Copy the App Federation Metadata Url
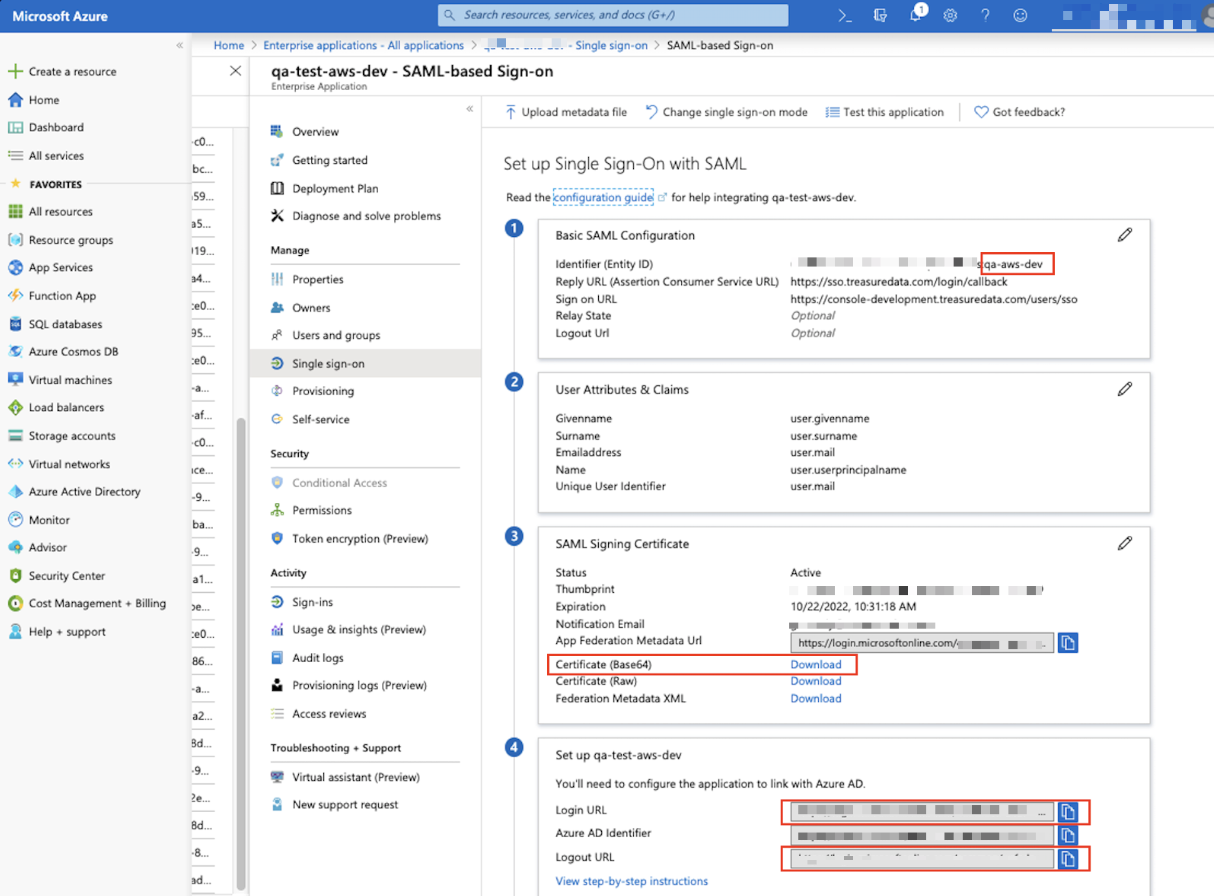The image size is (1214, 896). click(1067, 643)
